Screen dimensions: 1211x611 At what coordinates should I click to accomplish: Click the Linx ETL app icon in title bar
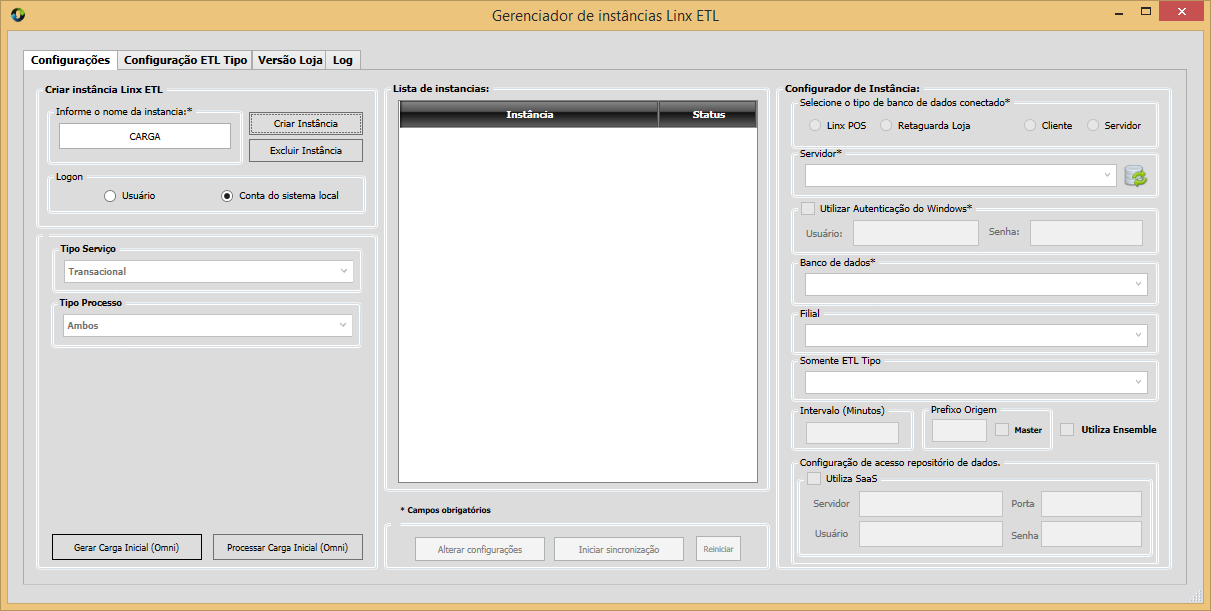(18, 15)
